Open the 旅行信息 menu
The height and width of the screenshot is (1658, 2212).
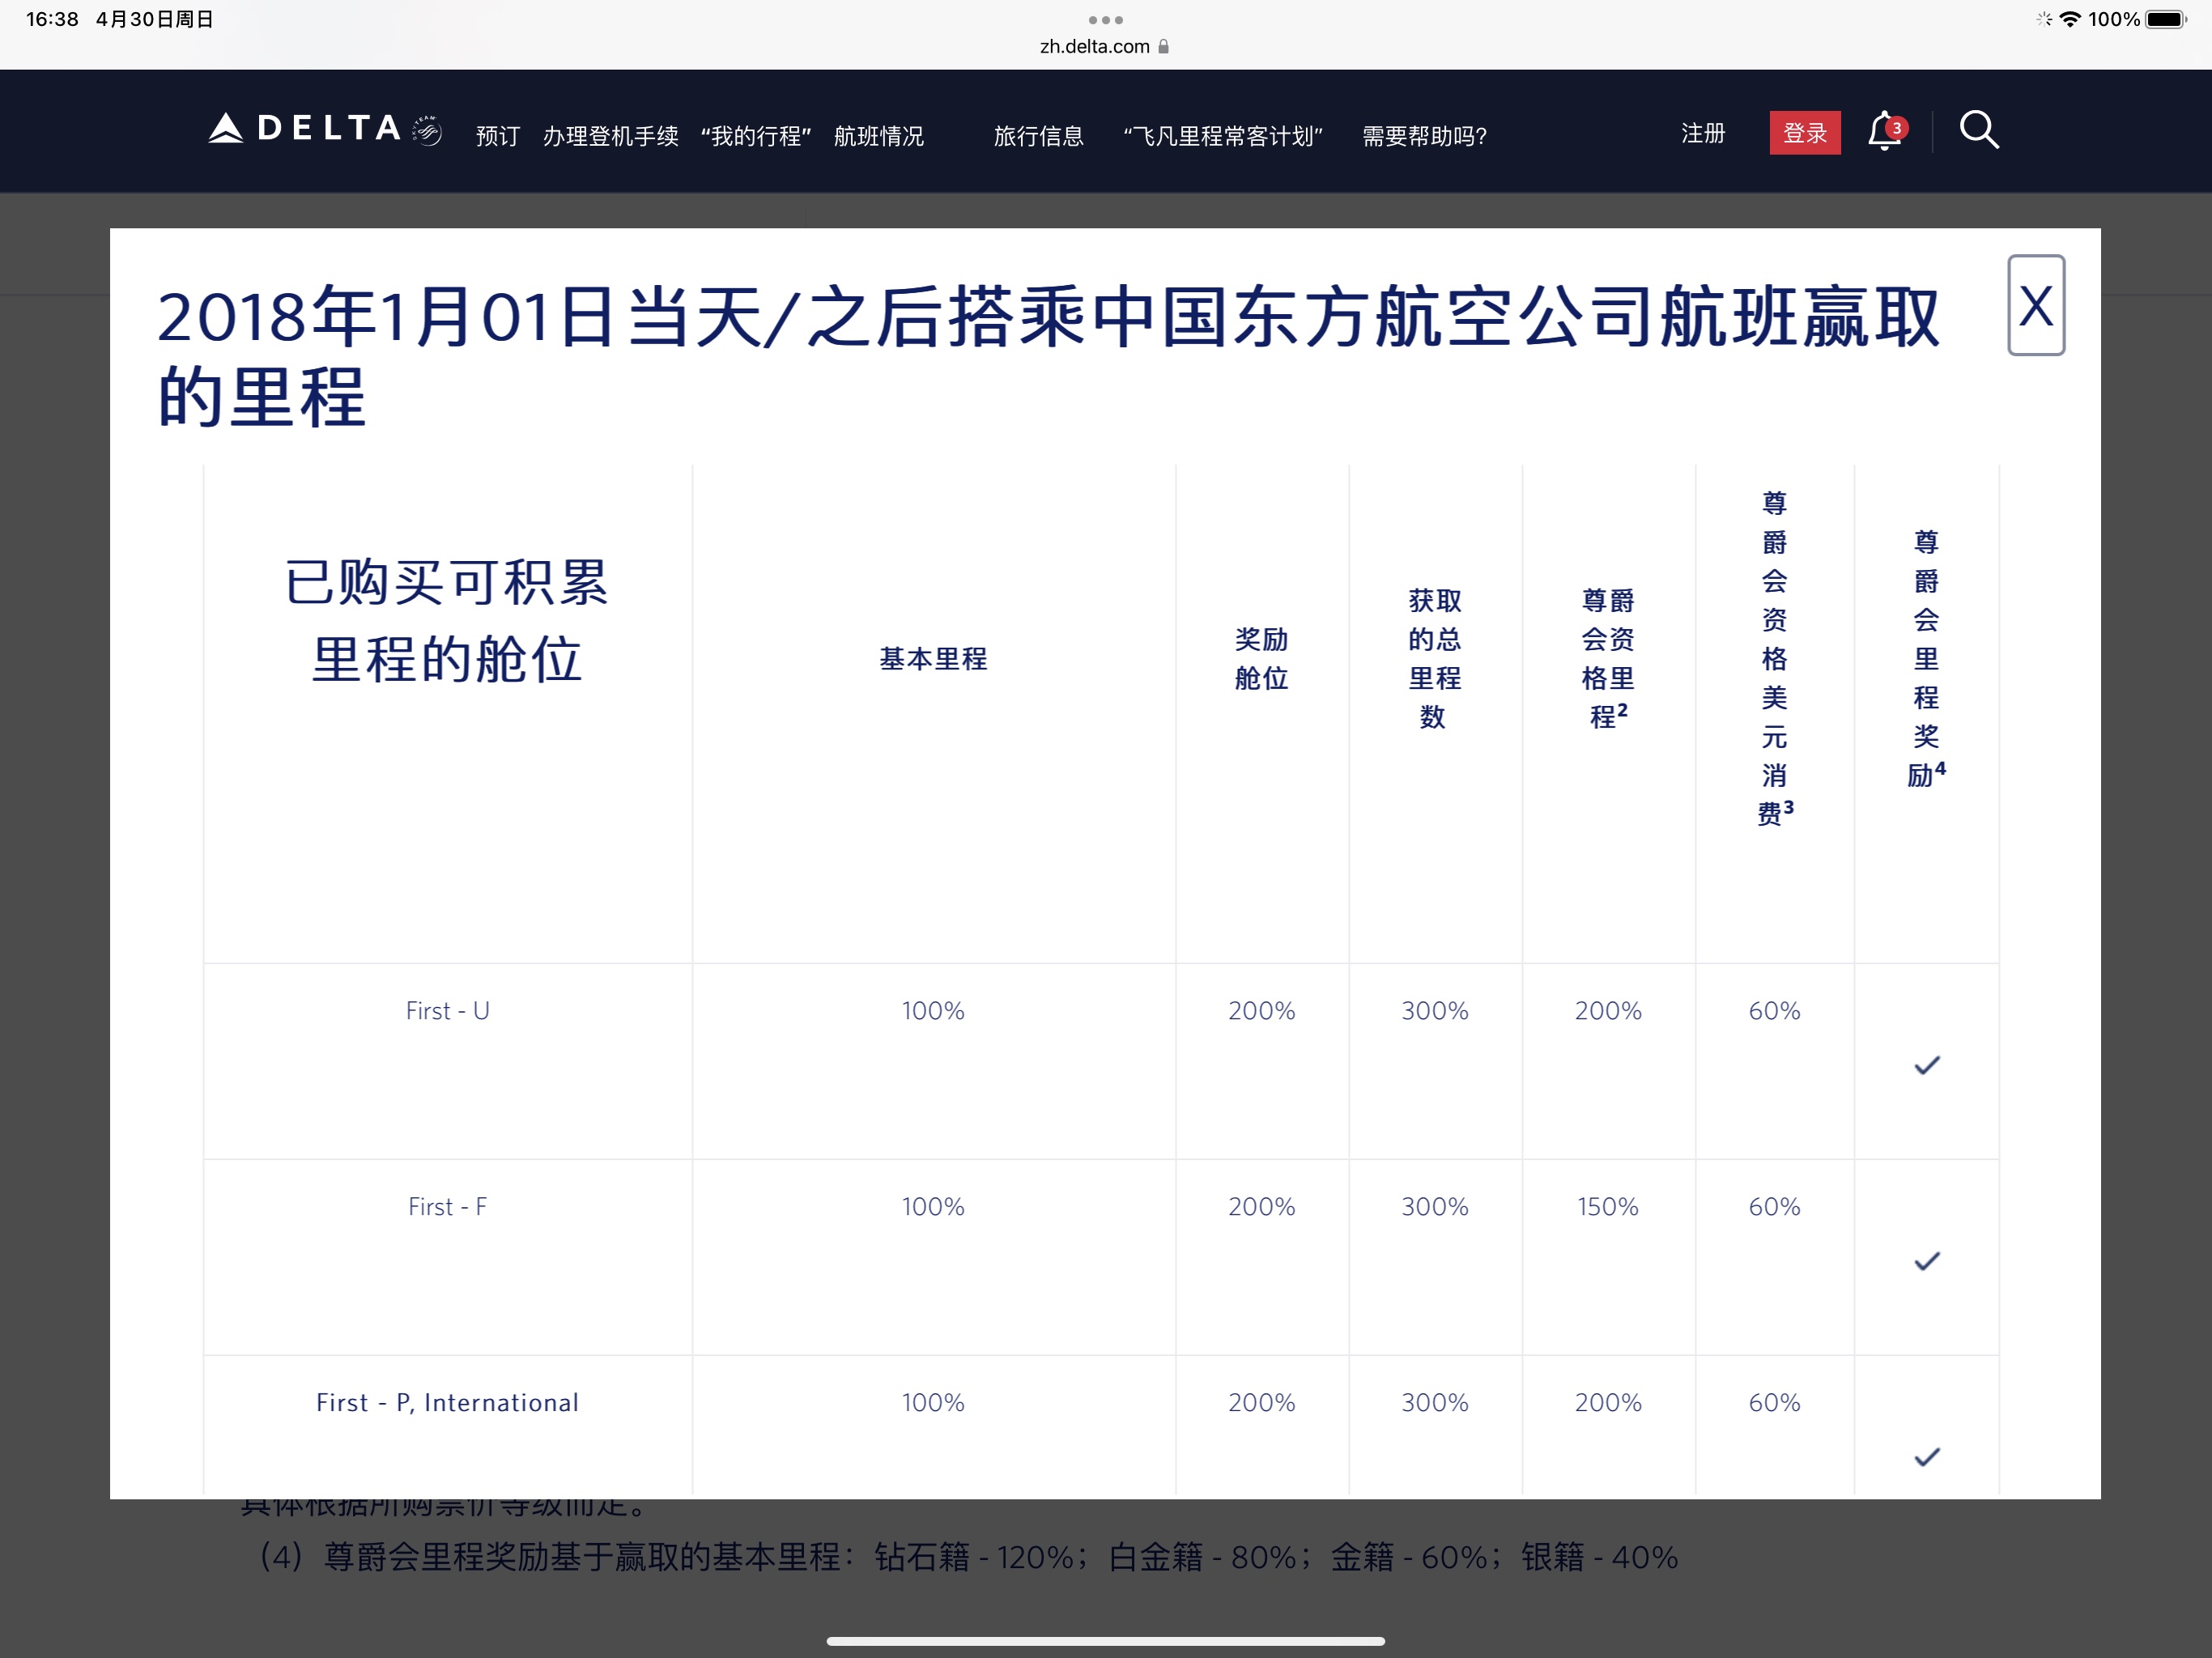click(x=1038, y=135)
